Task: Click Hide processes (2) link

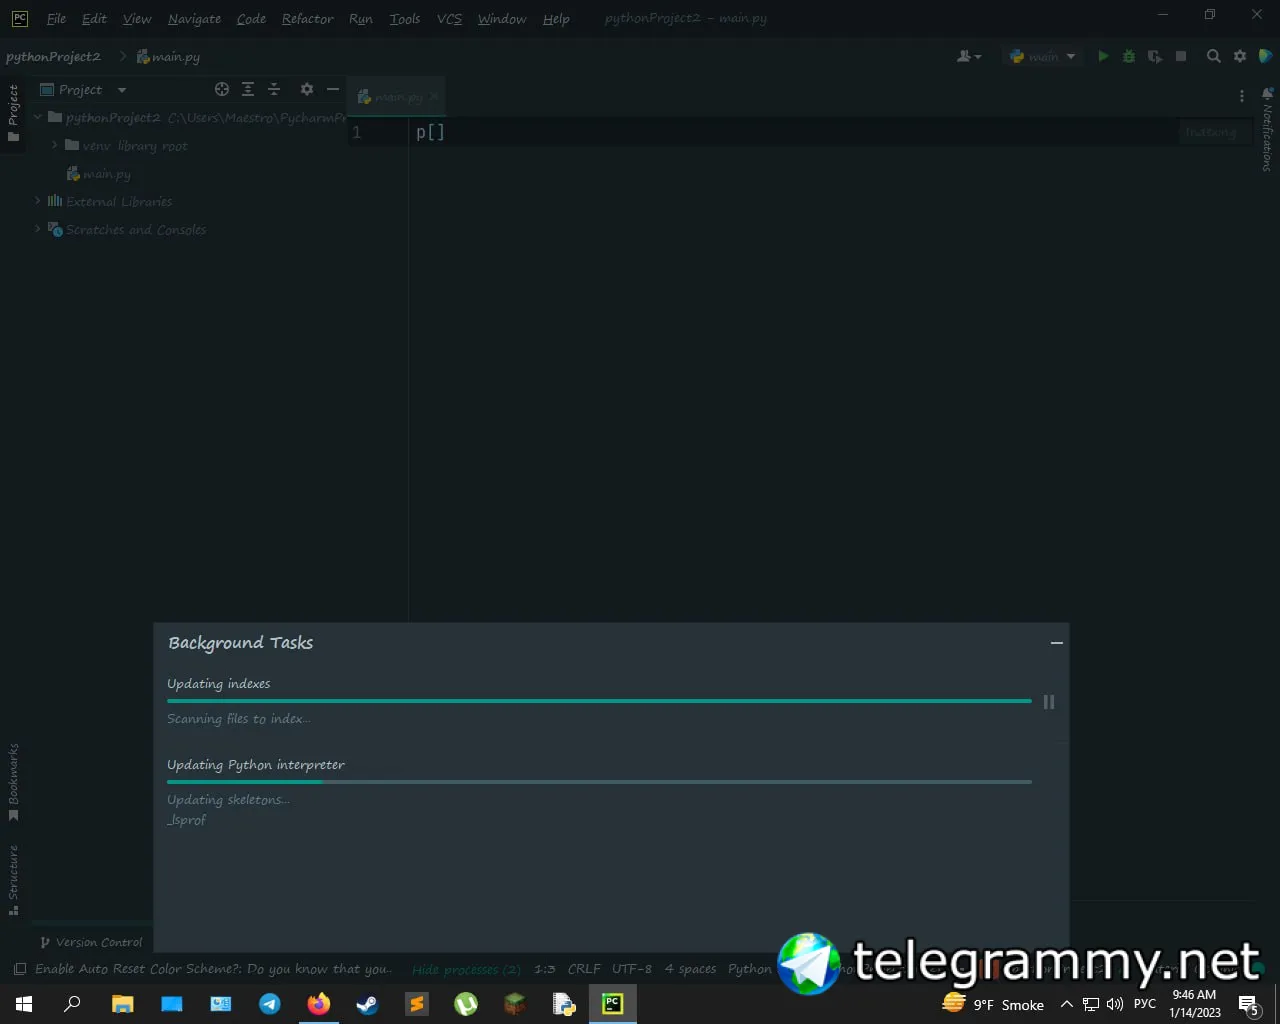Action: pyautogui.click(x=466, y=969)
